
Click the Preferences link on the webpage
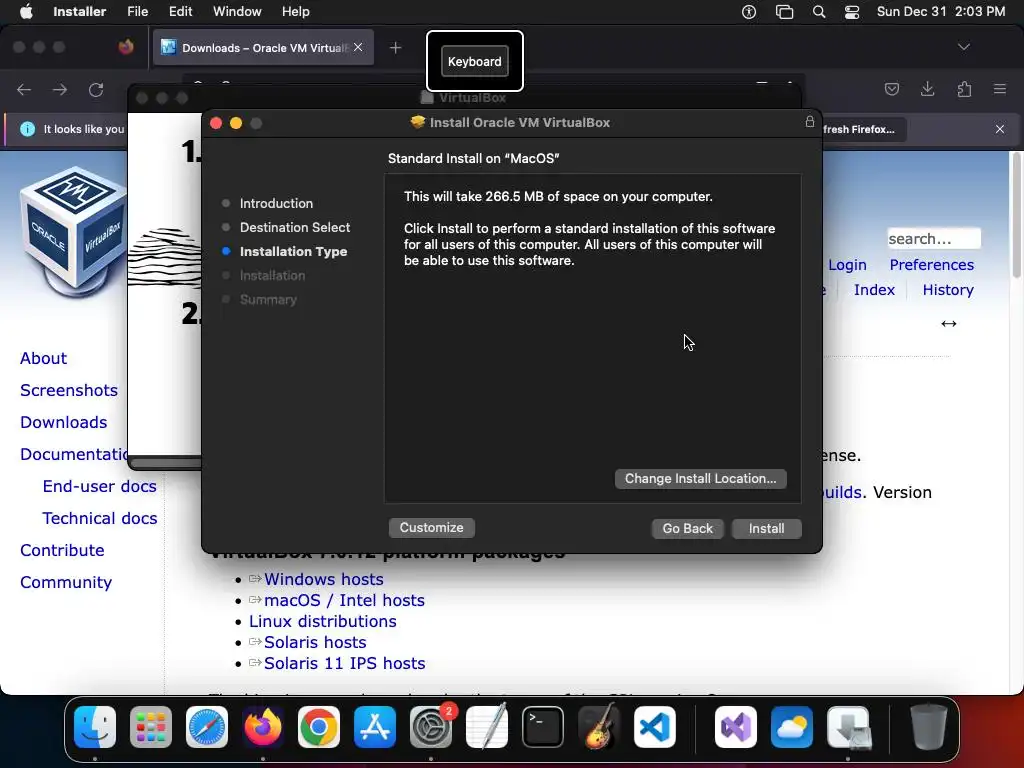931,265
